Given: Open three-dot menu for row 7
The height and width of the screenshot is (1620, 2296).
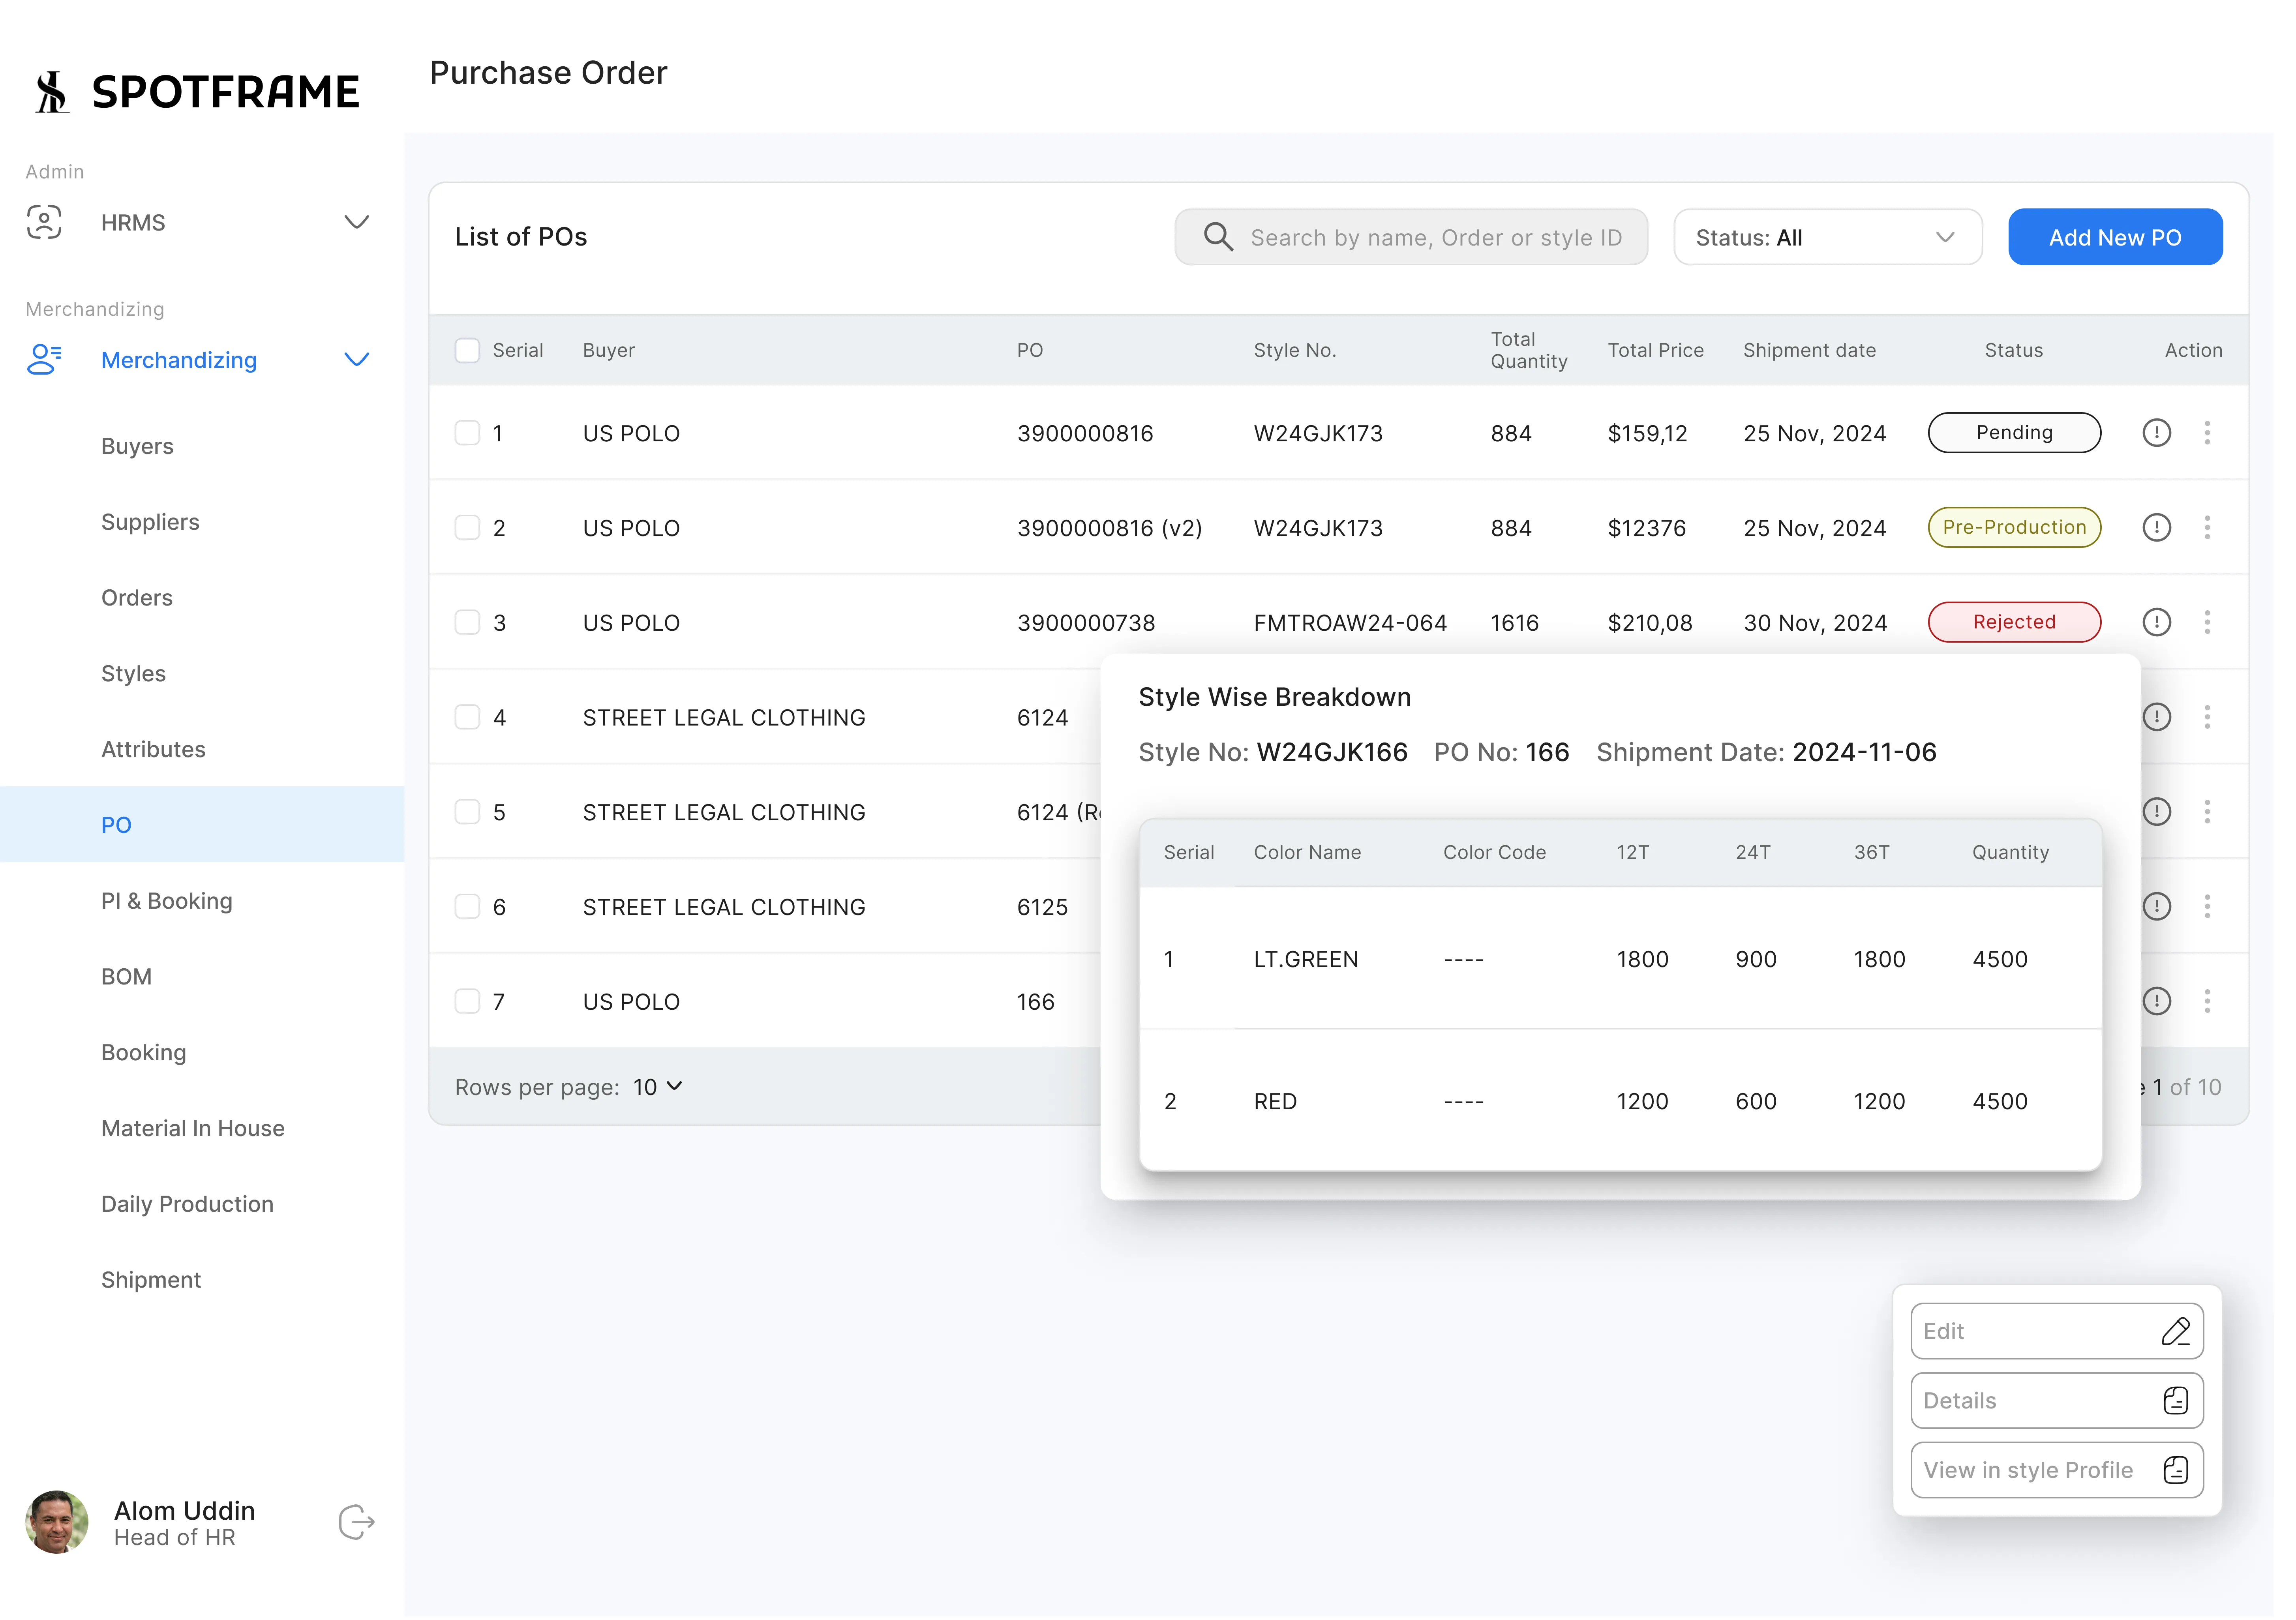Looking at the screenshot, I should [2207, 1002].
